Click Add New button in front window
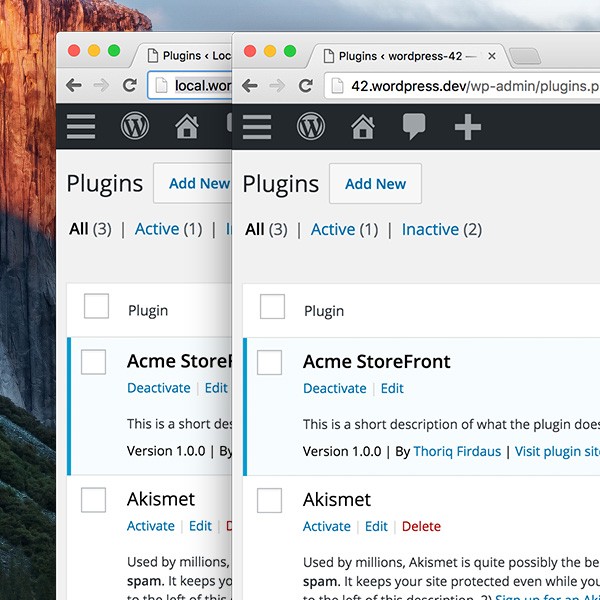 pos(375,184)
